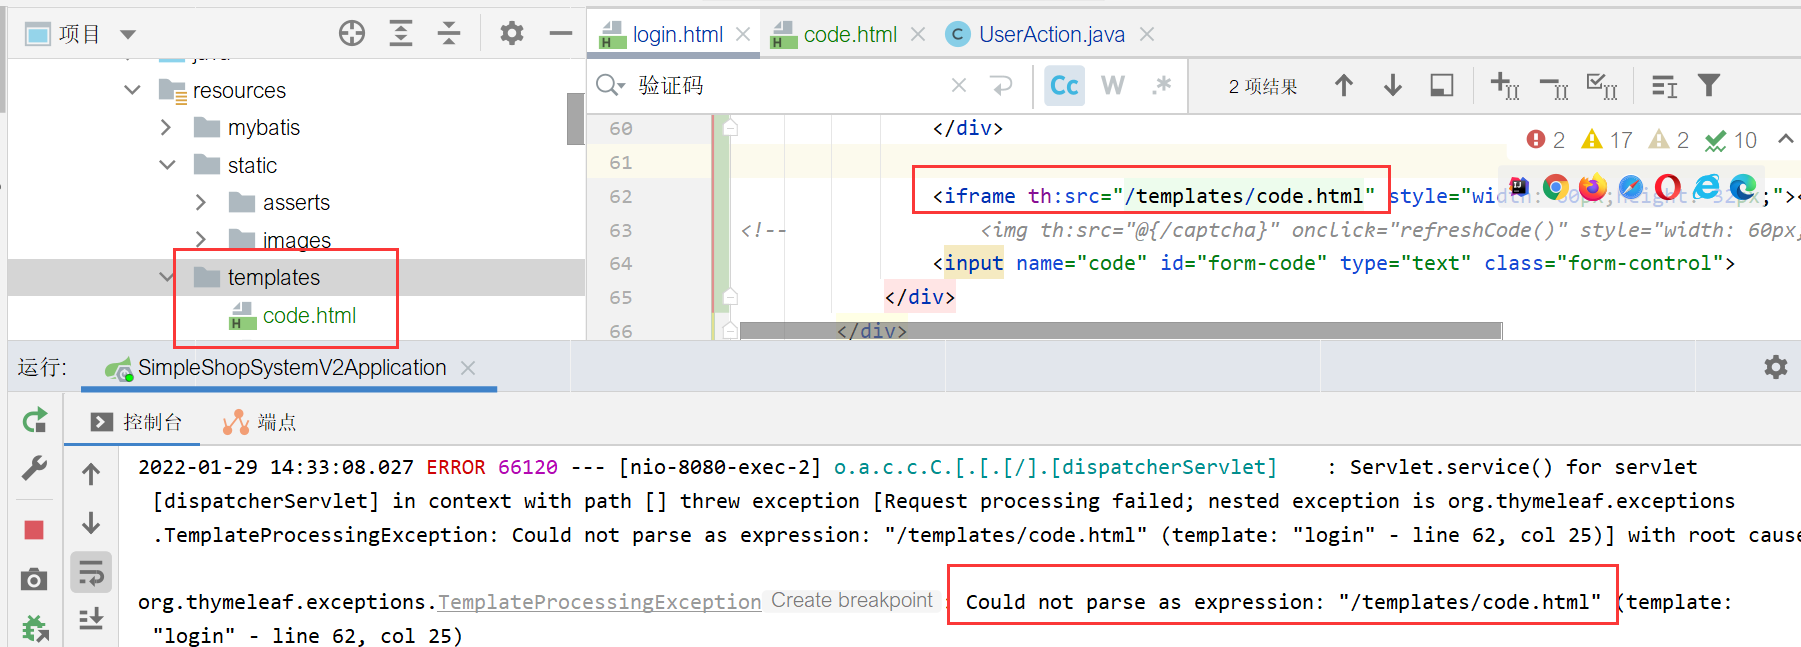Open project panel settings gear

pos(512,34)
